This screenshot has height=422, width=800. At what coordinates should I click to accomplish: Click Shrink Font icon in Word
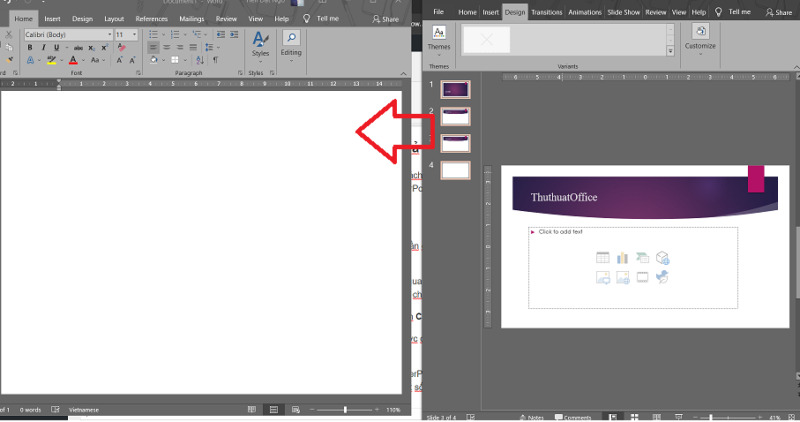[132, 60]
